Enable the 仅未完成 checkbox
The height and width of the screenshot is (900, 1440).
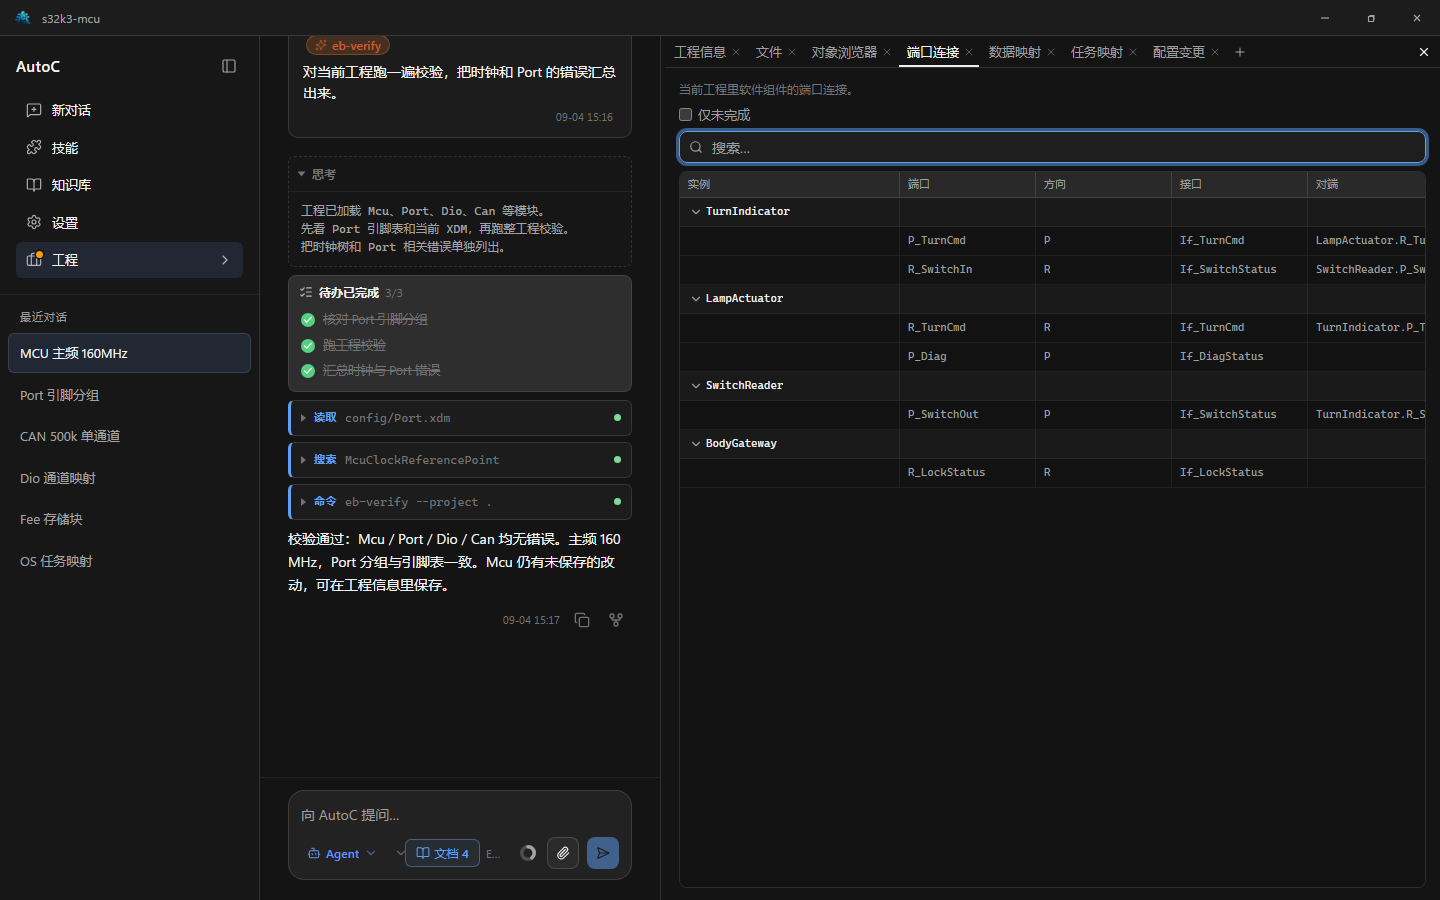(686, 115)
